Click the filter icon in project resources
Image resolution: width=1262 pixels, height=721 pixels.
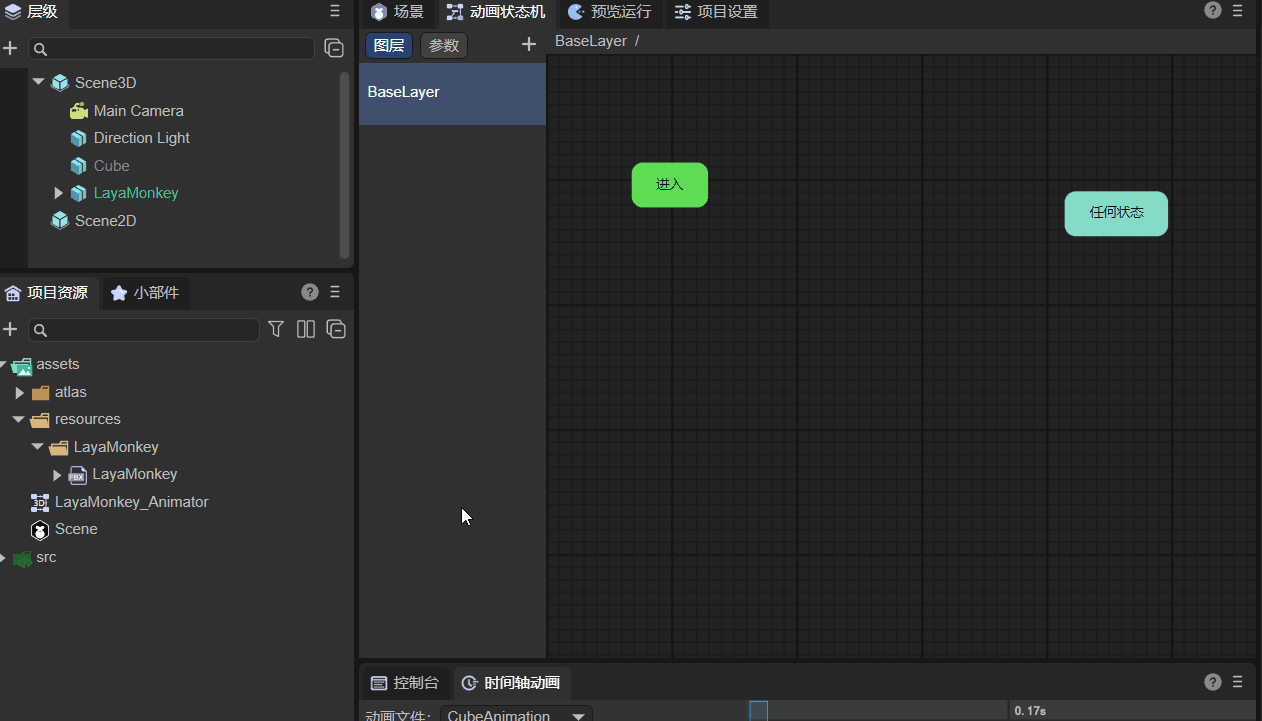[276, 329]
